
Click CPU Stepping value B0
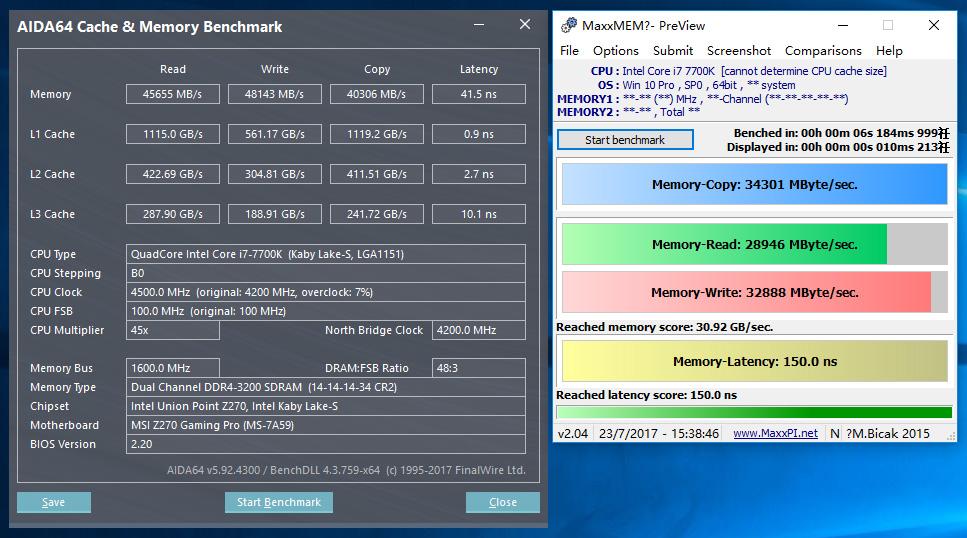click(x=326, y=273)
